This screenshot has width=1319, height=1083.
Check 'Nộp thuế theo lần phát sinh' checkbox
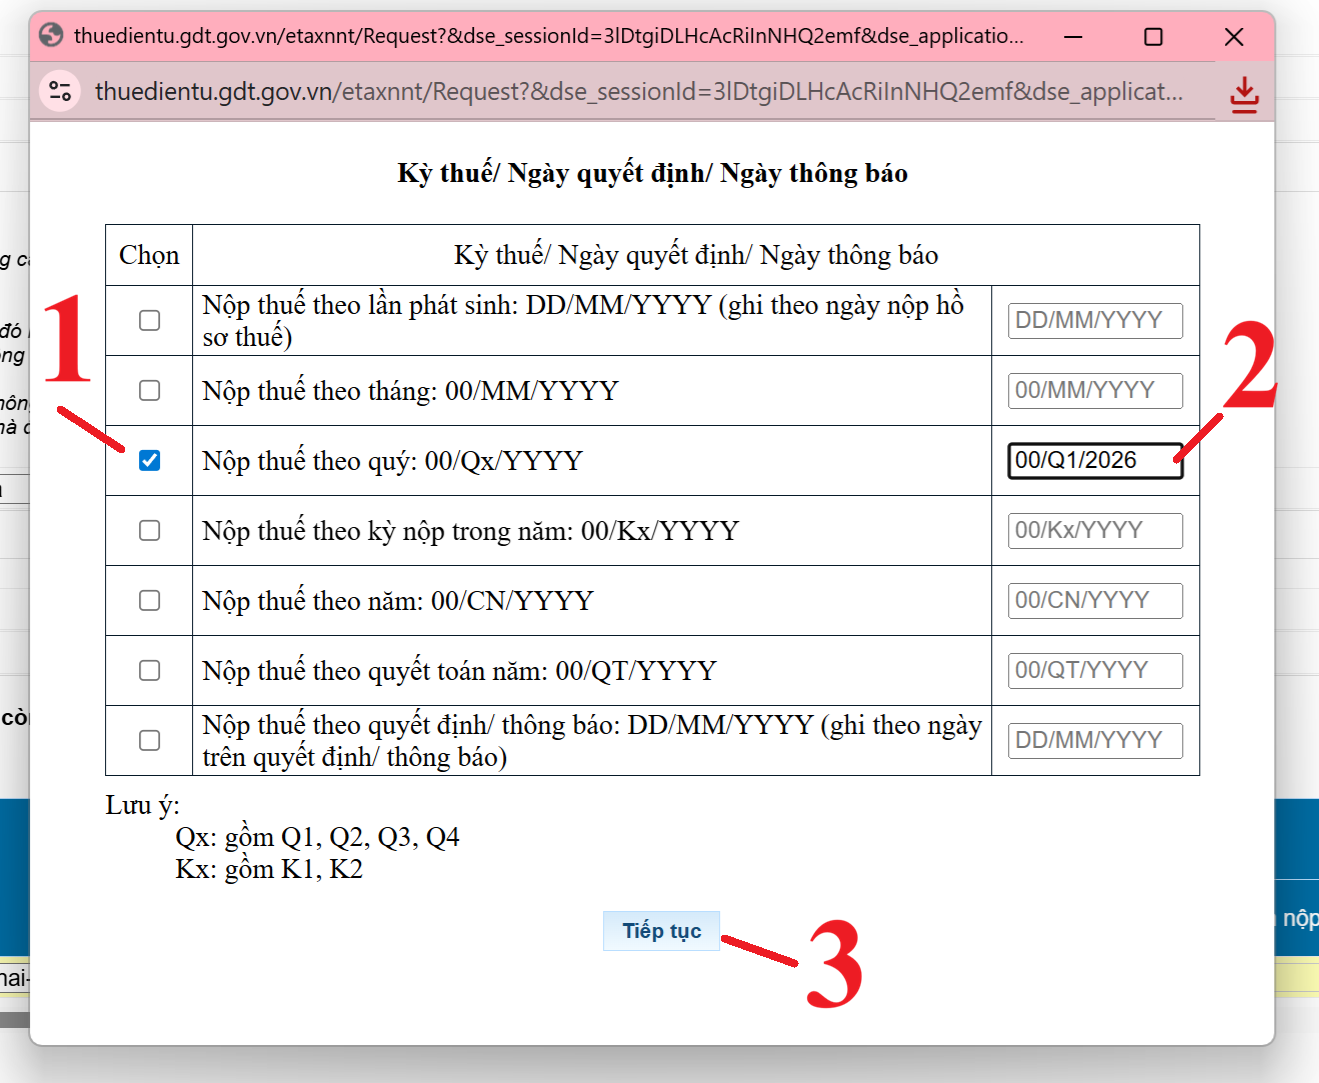pos(150,320)
